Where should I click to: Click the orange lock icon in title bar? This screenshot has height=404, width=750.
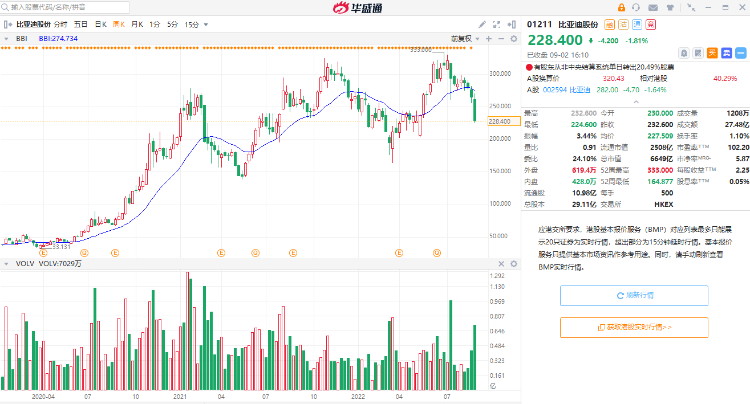click(621, 7)
